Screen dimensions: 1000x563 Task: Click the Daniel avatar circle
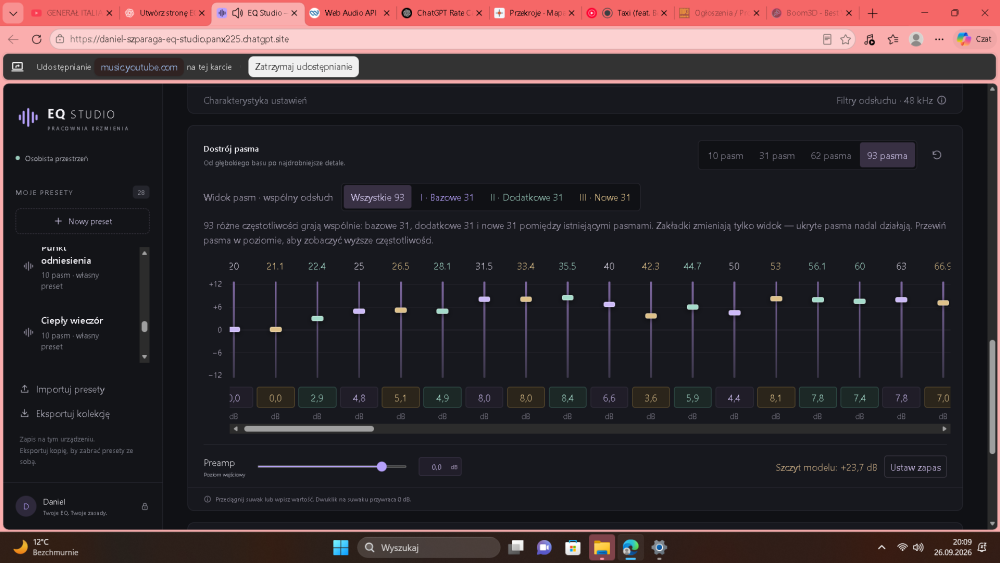click(x=26, y=506)
